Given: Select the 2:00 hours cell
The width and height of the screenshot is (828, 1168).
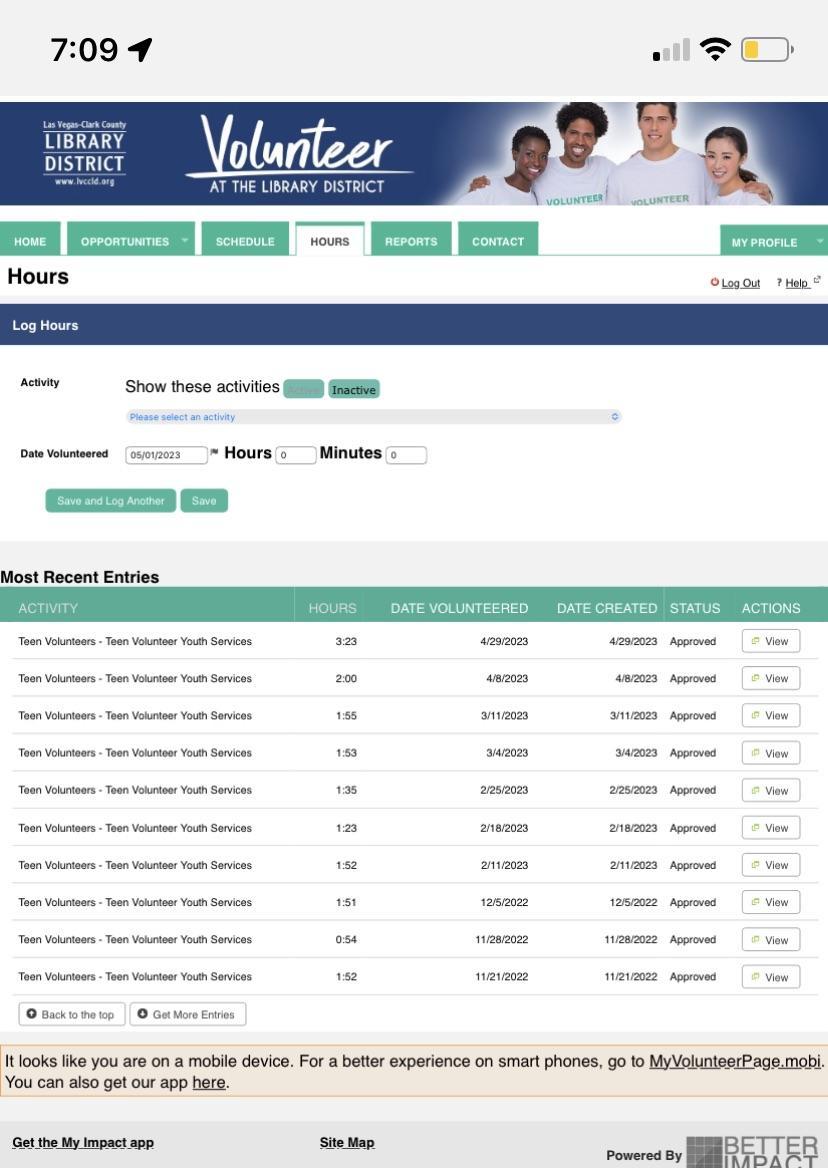Looking at the screenshot, I should click(345, 679).
